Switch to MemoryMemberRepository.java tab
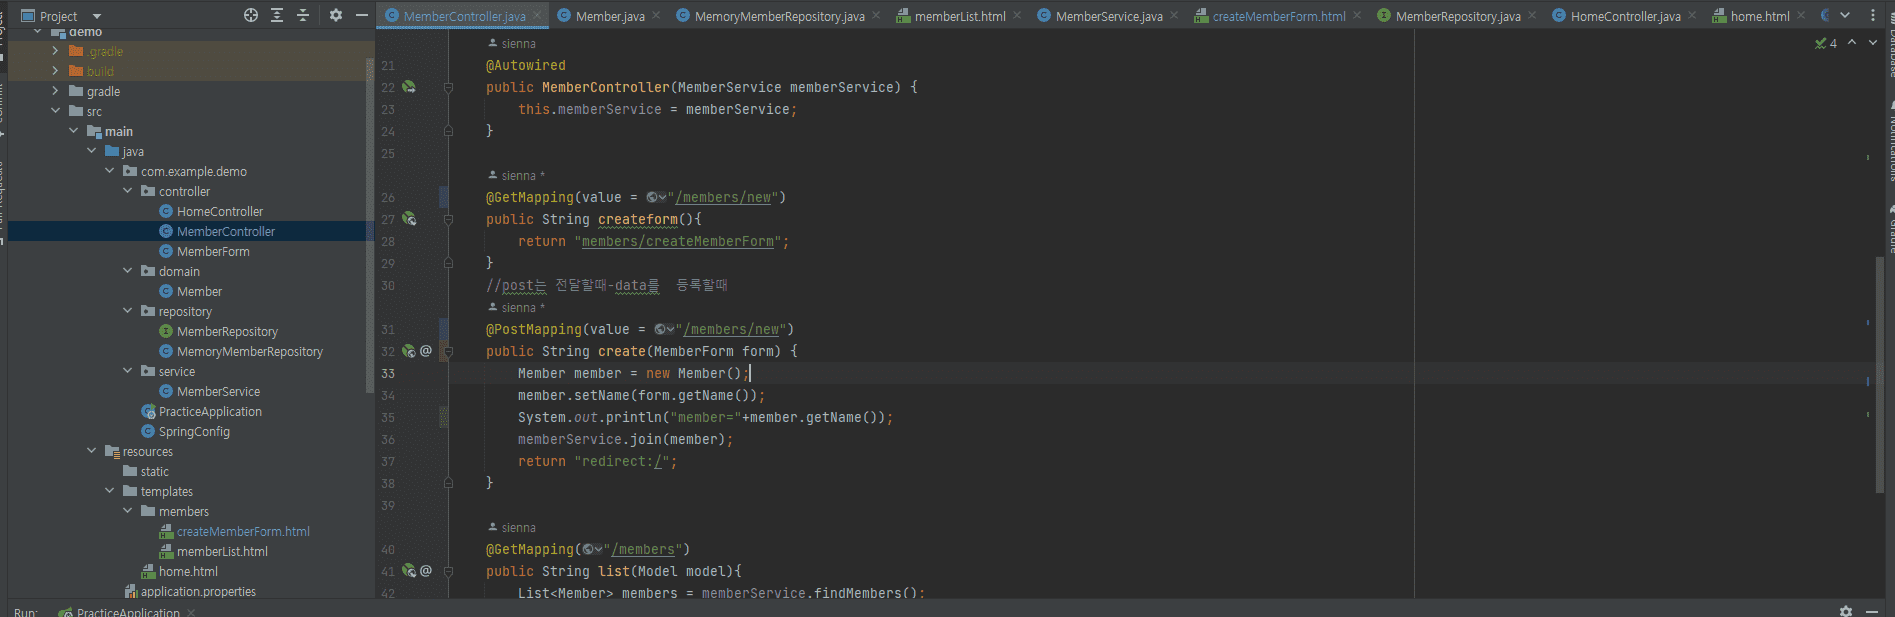 coord(779,16)
